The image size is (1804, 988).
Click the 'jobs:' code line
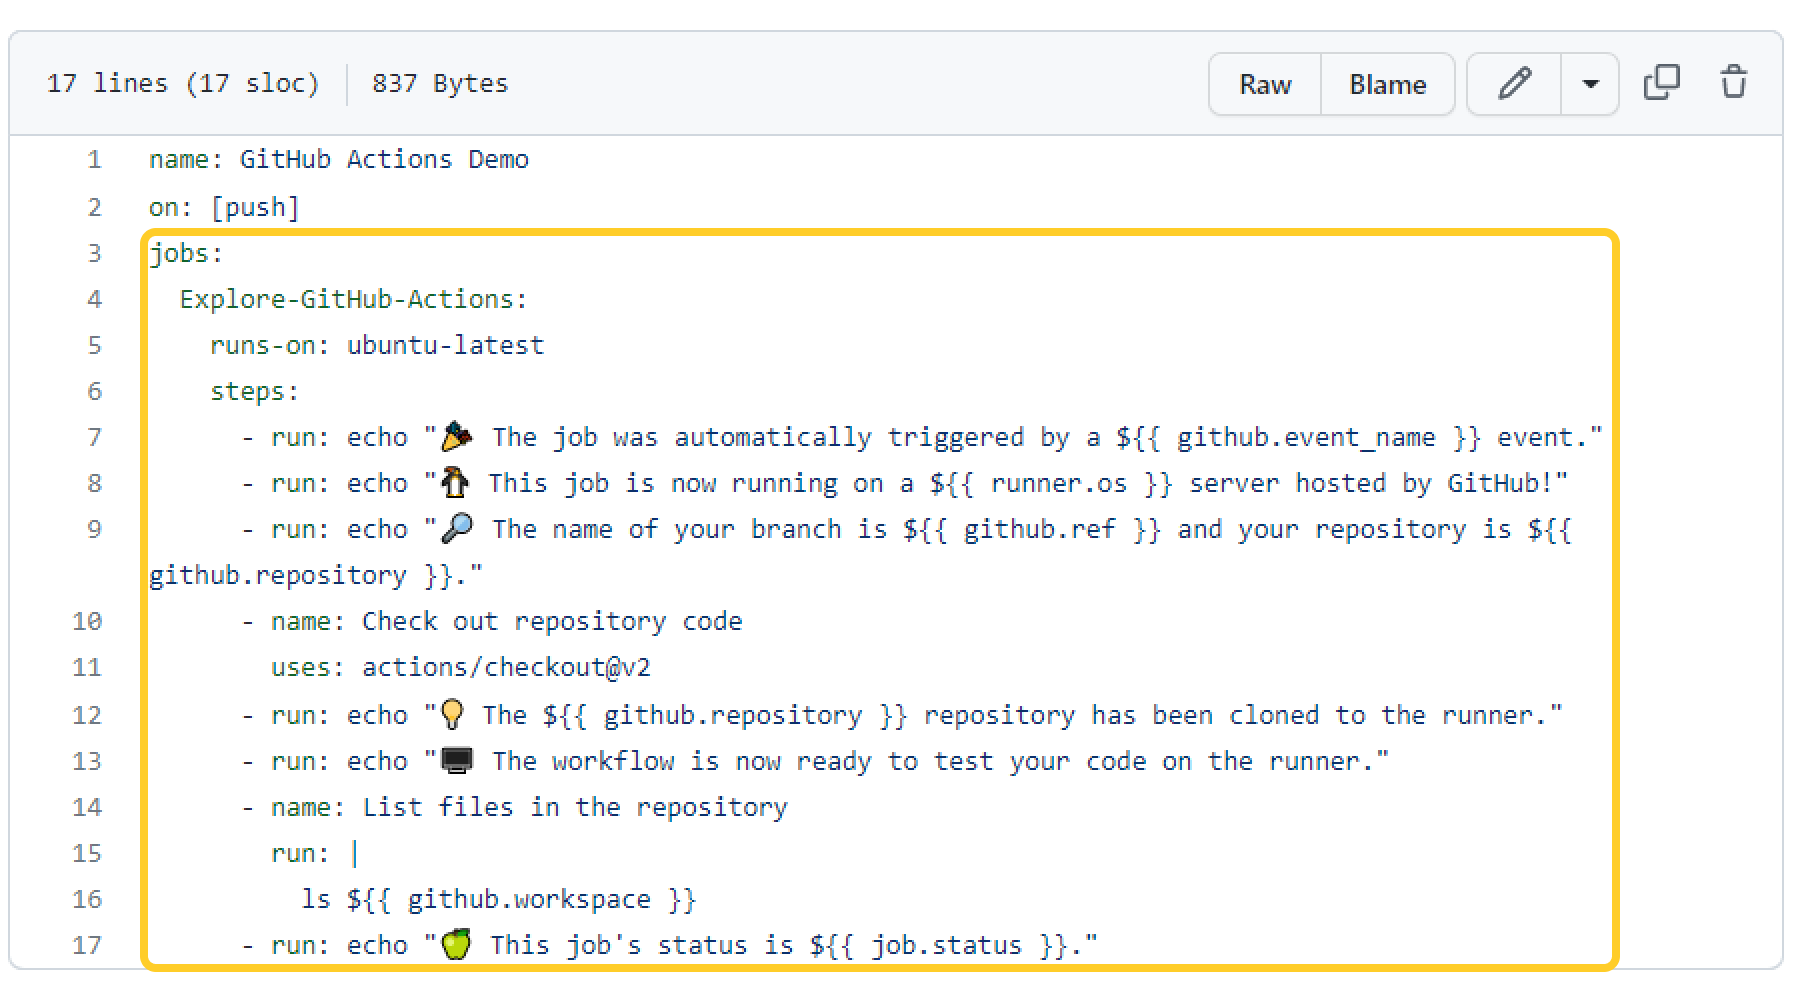click(x=186, y=254)
